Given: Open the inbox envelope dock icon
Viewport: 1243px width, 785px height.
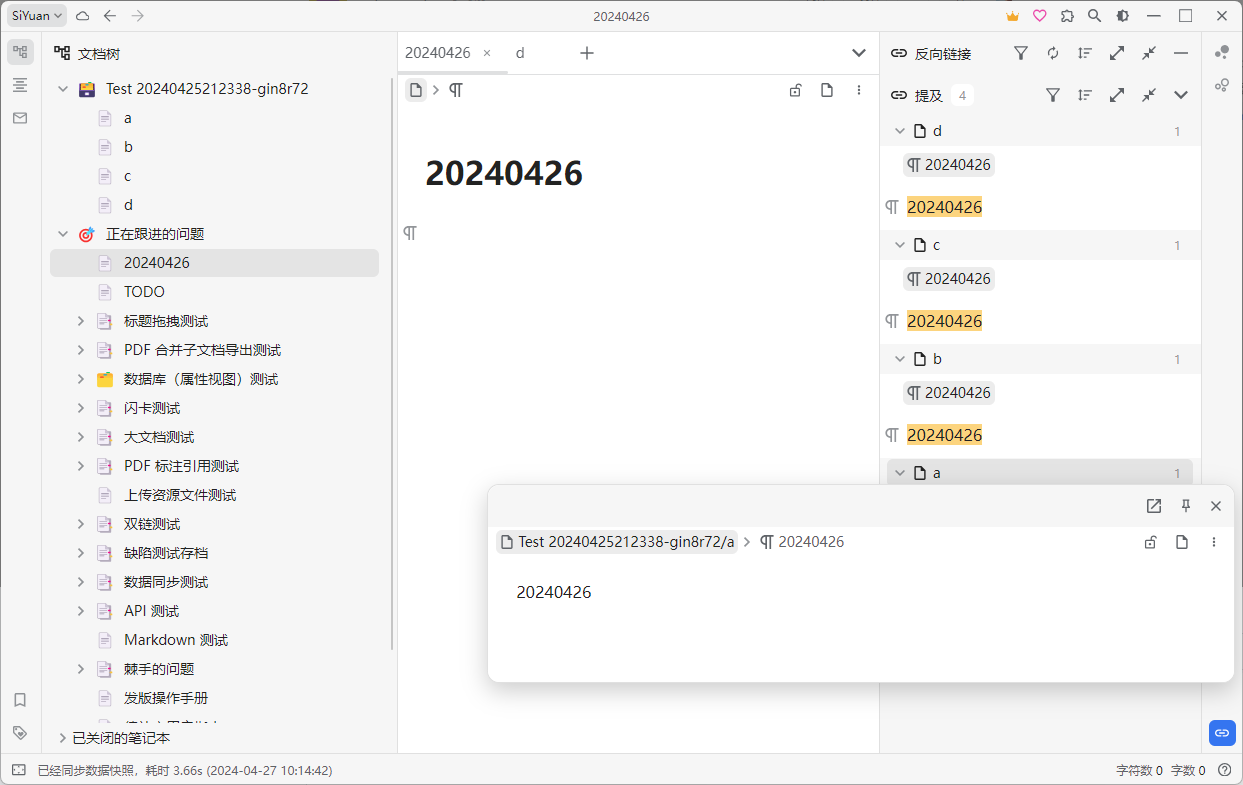Looking at the screenshot, I should tap(20, 118).
